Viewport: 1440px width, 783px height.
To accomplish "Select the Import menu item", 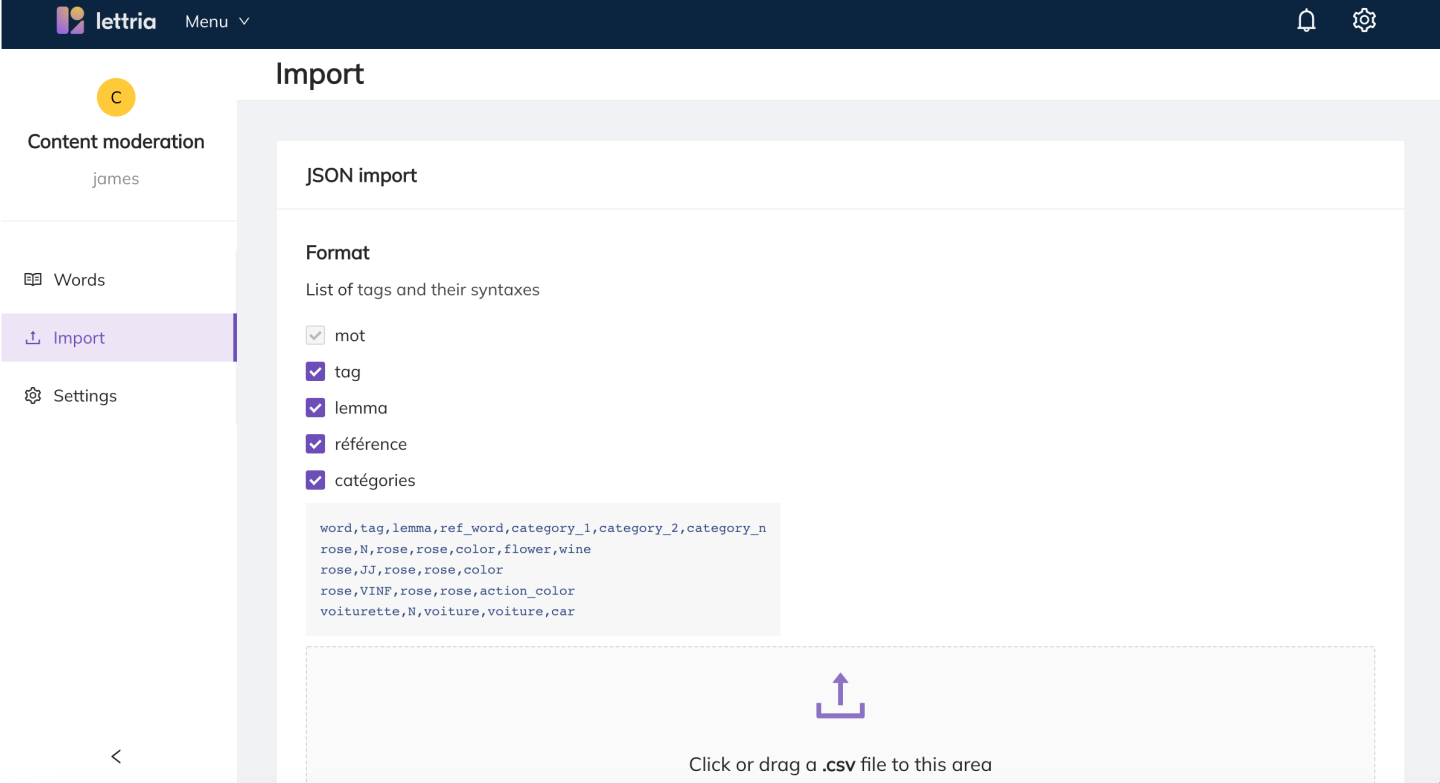I will tap(80, 337).
